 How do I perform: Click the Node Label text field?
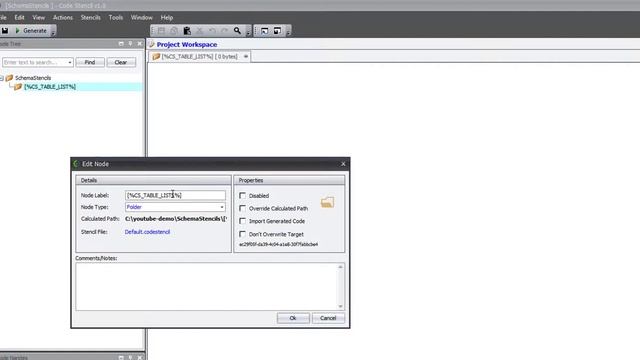pyautogui.click(x=175, y=195)
